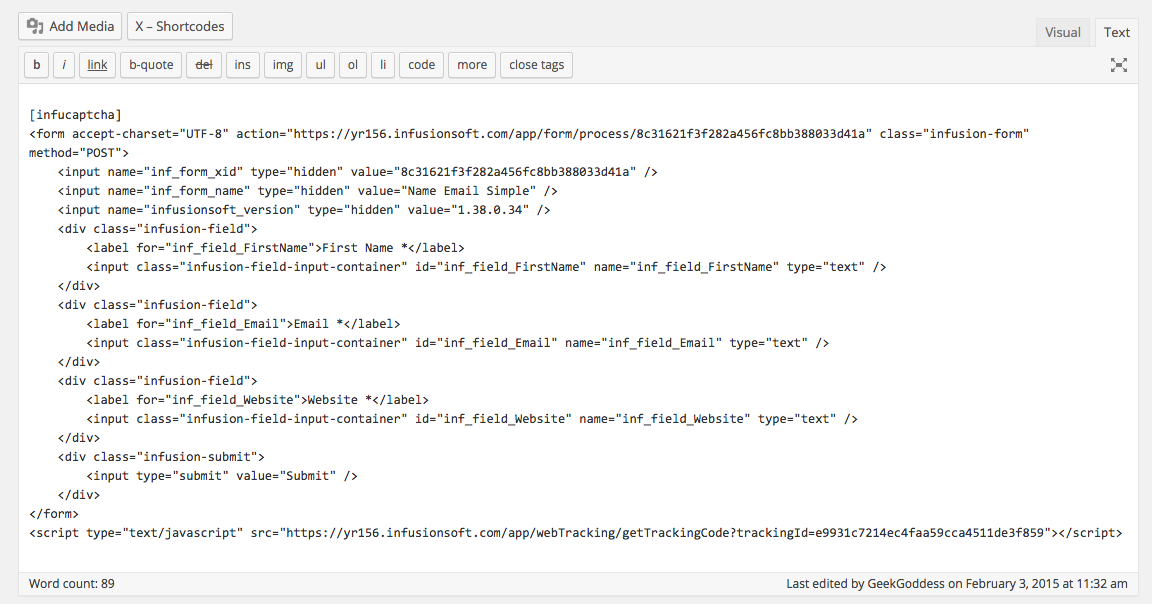Click the [infucaptcha] shortcode text
Image resolution: width=1152 pixels, height=604 pixels.
(75, 115)
